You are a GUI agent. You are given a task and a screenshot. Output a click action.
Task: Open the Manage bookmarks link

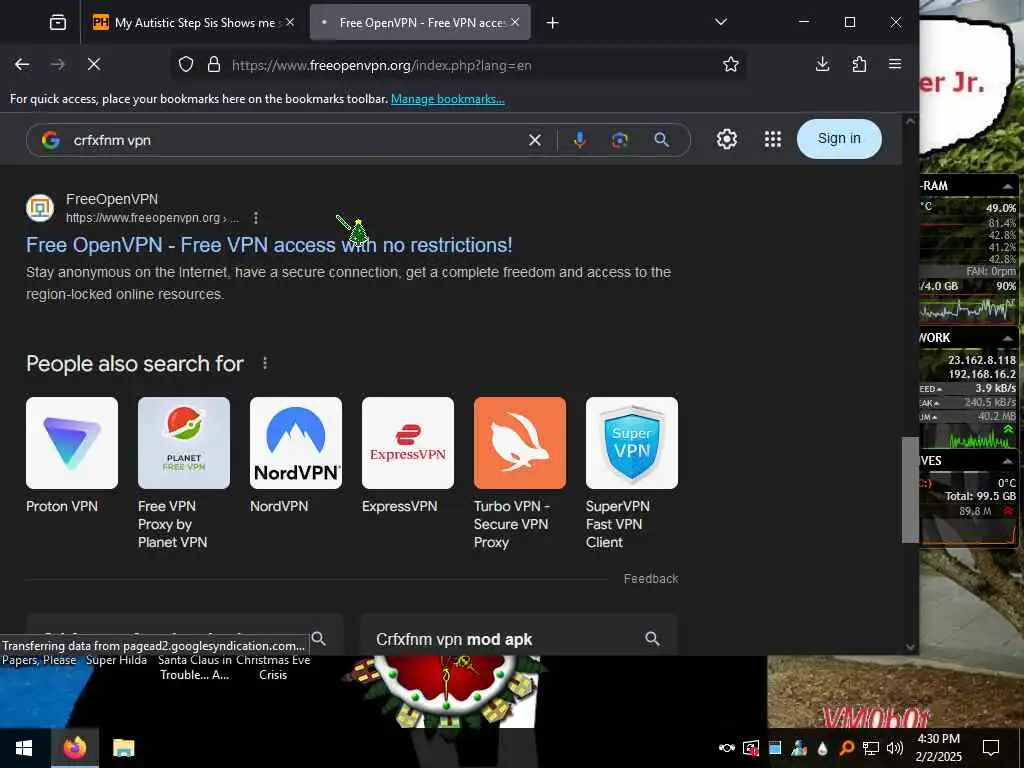447,99
